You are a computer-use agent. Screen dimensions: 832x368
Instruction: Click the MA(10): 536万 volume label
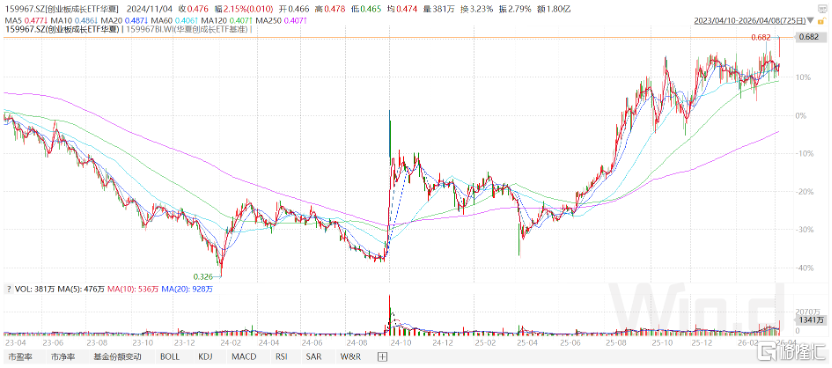tap(133, 289)
